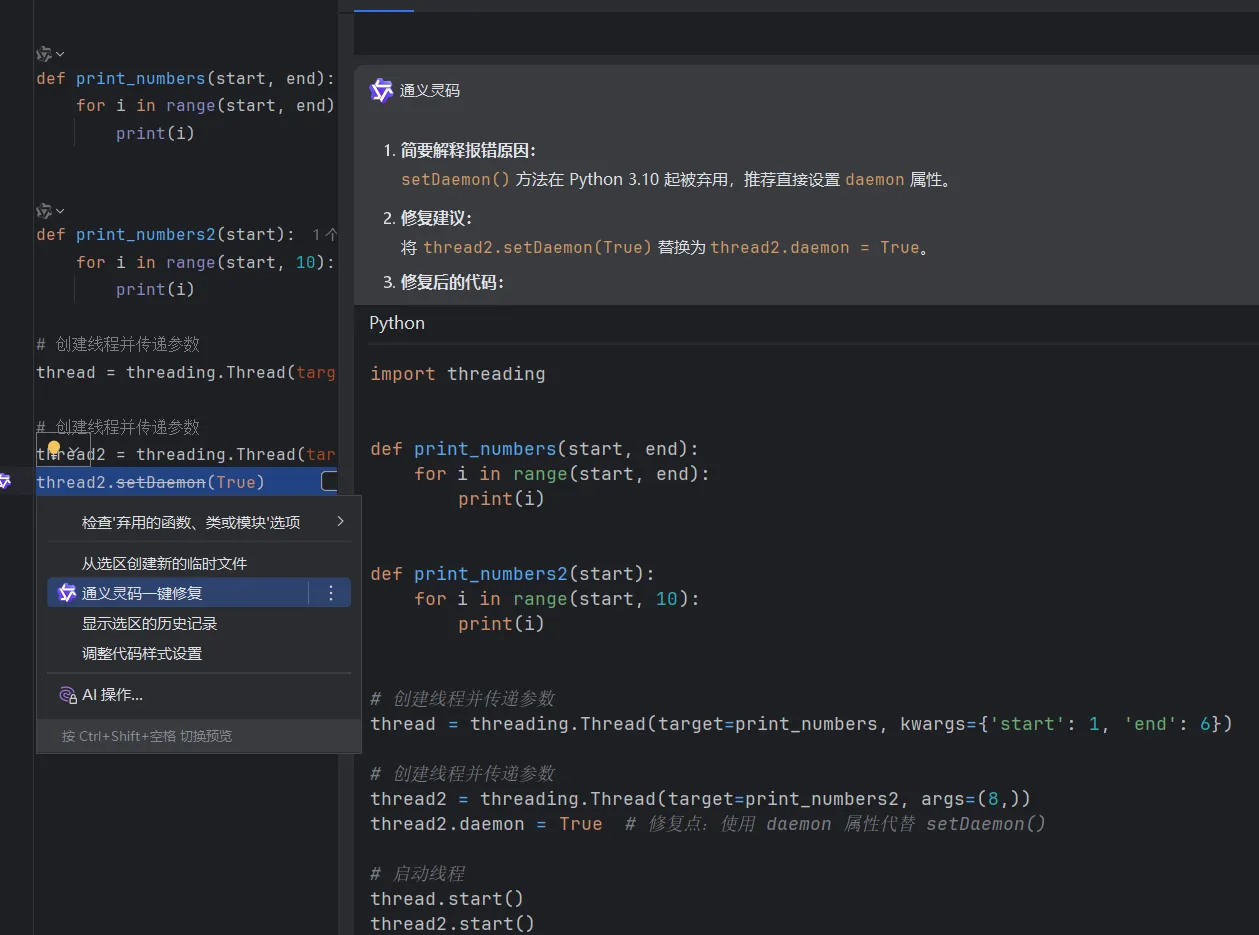Viewport: 1259px width, 935px height.
Task: Click 'def print_numbers(start, end):' line in editor
Action: 186,78
